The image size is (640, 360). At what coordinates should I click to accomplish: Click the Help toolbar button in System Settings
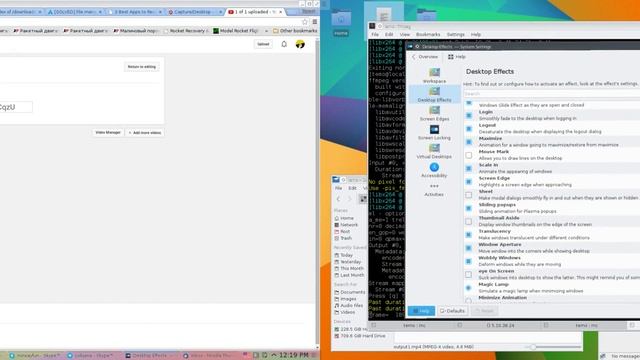click(457, 57)
